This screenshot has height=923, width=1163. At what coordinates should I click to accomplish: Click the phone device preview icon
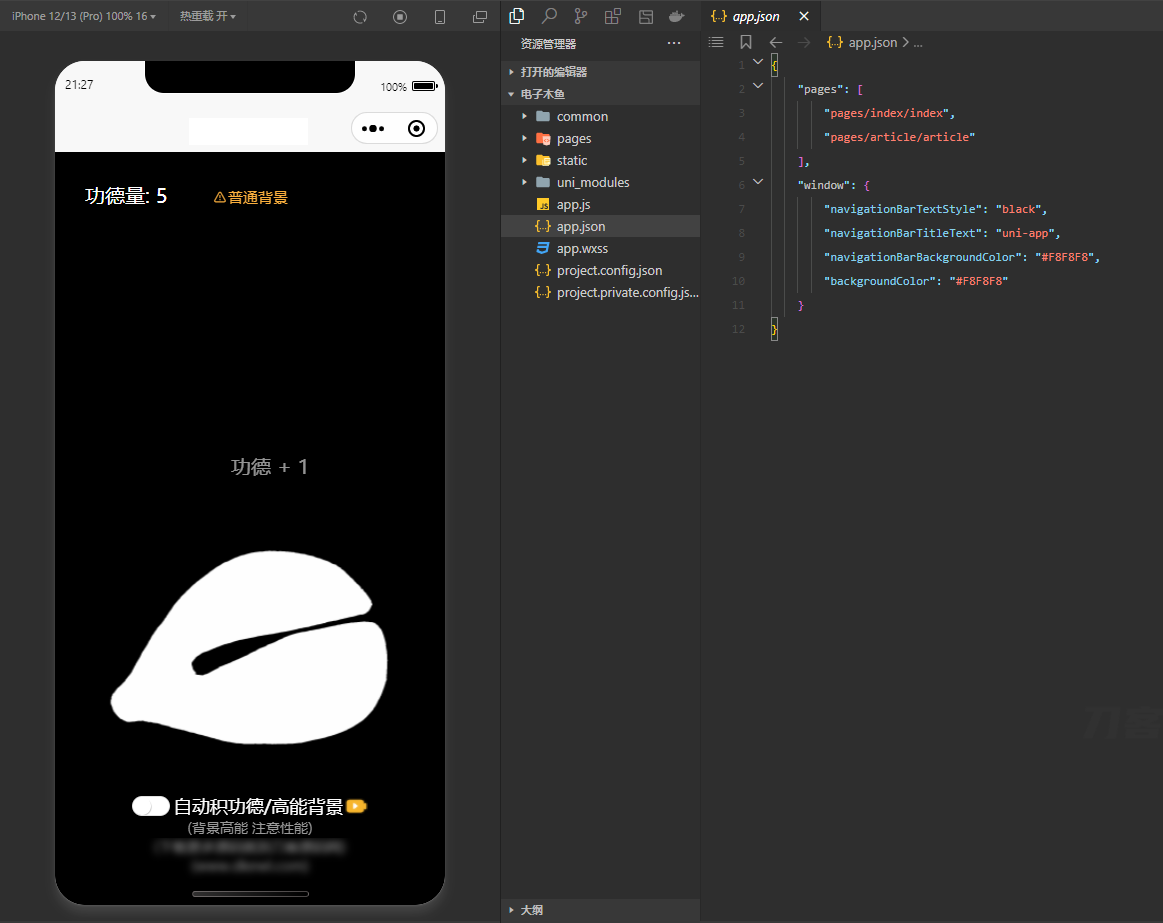[x=440, y=17]
